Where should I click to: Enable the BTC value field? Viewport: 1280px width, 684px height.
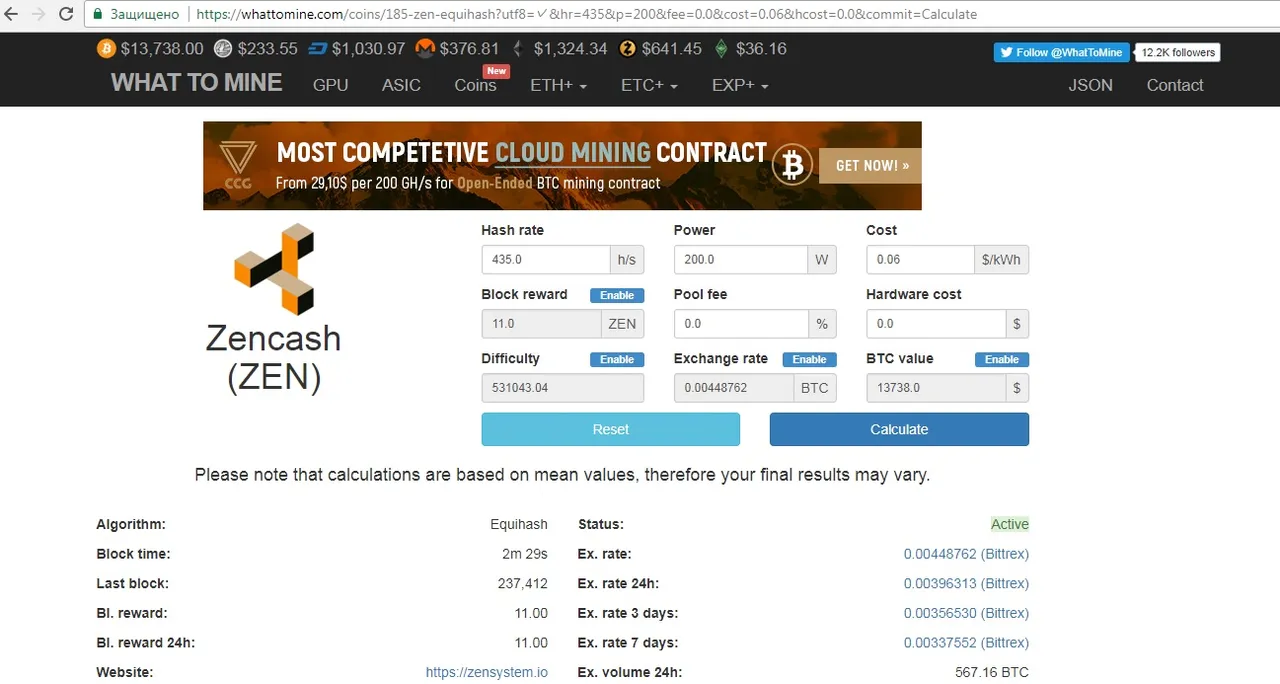(1002, 359)
